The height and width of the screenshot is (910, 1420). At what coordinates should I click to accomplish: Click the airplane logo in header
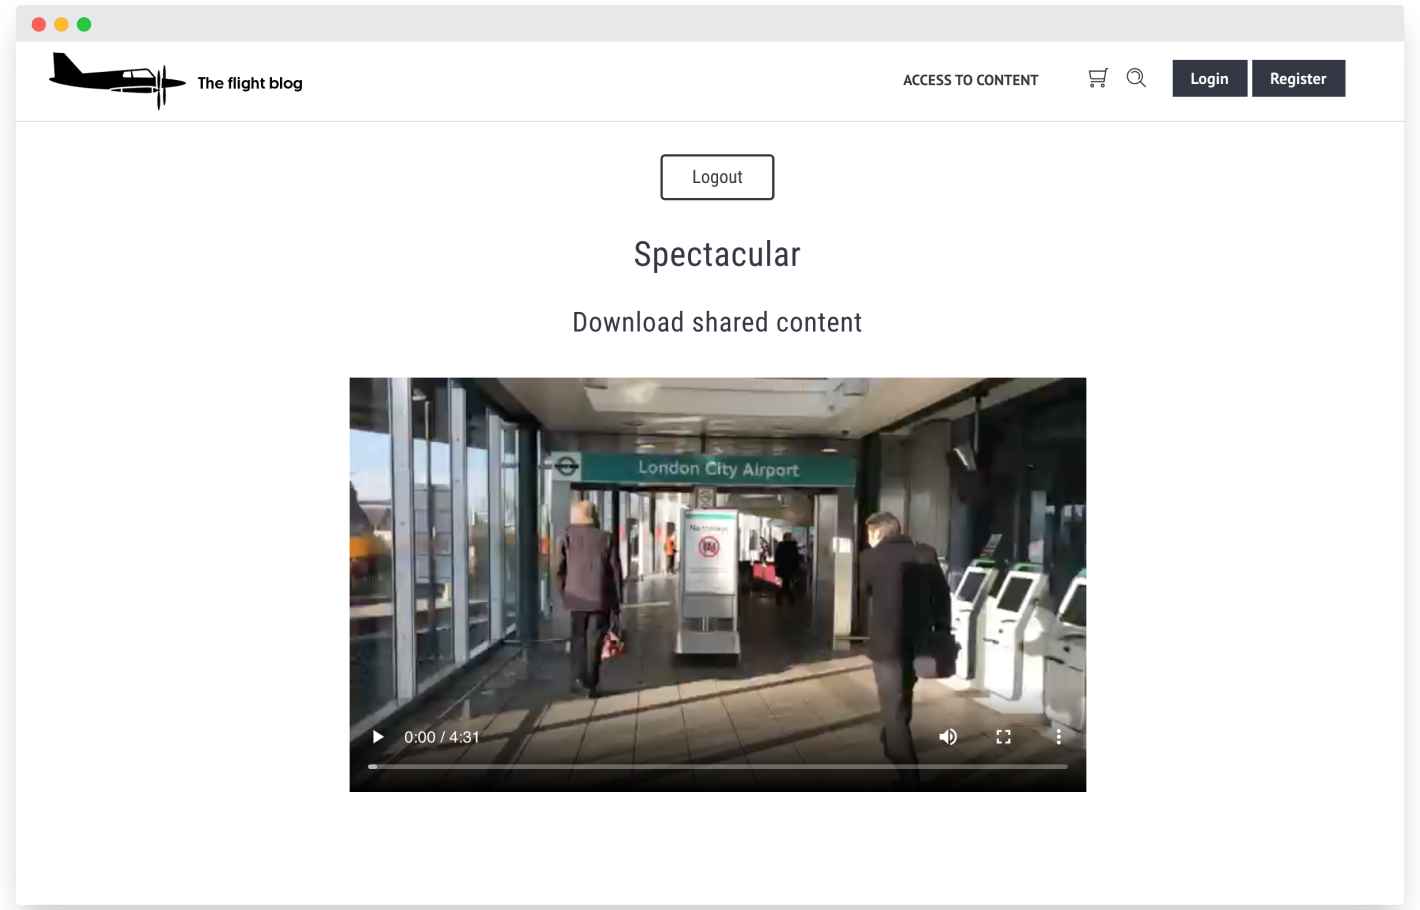tap(117, 80)
